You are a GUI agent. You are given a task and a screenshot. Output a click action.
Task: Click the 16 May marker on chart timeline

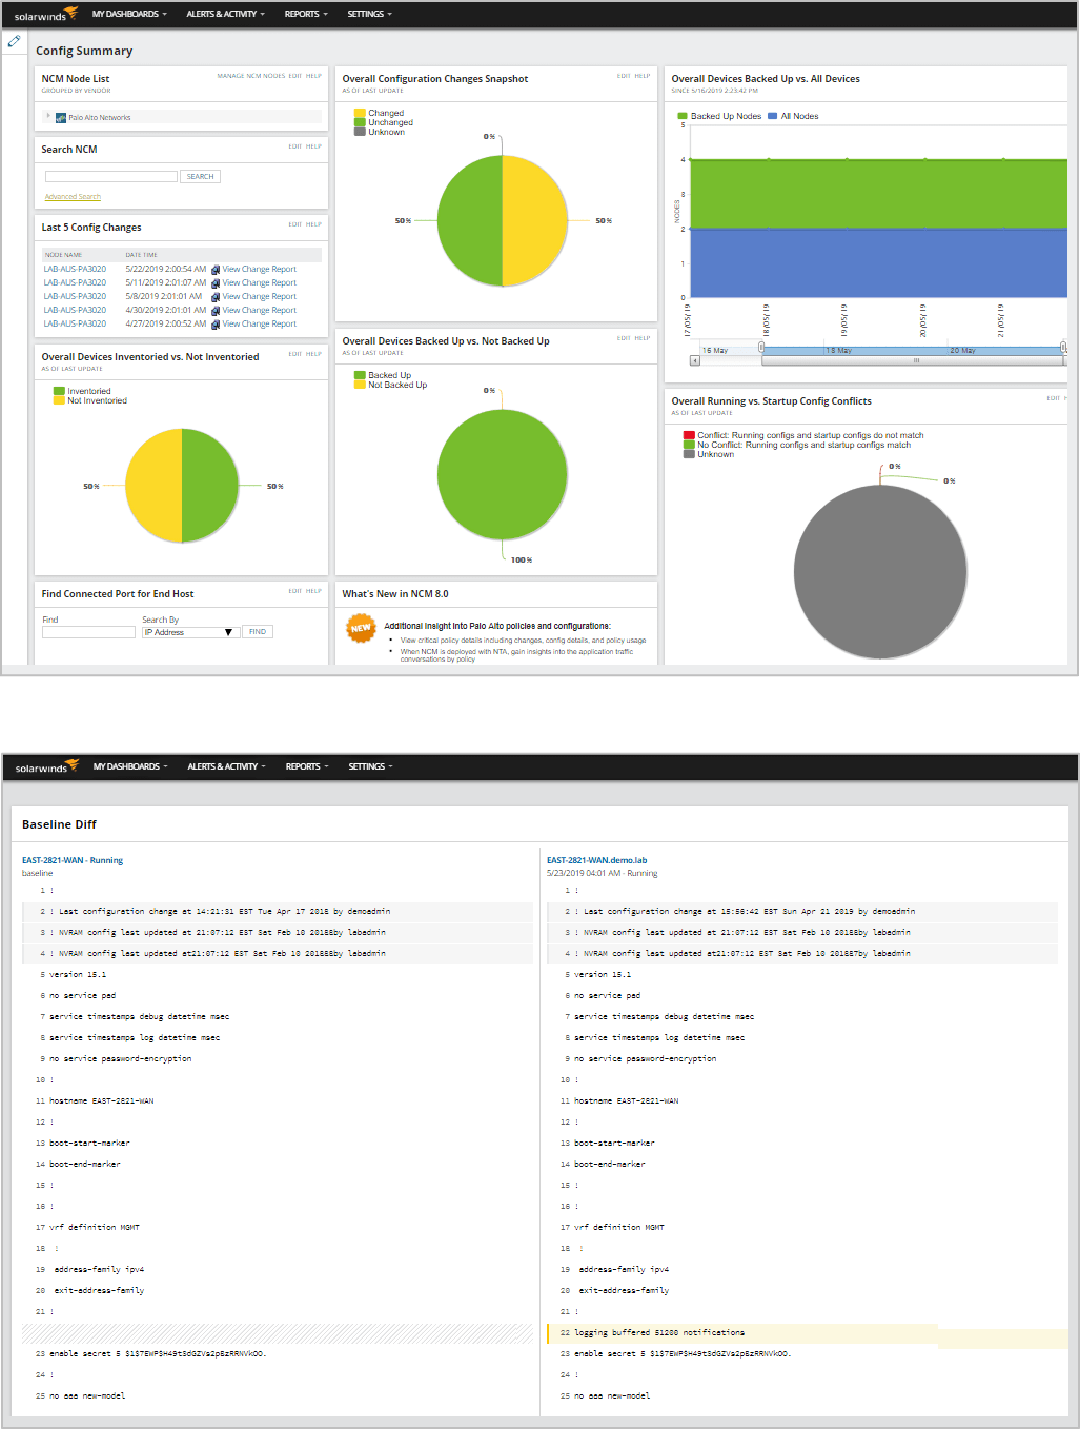(x=715, y=351)
